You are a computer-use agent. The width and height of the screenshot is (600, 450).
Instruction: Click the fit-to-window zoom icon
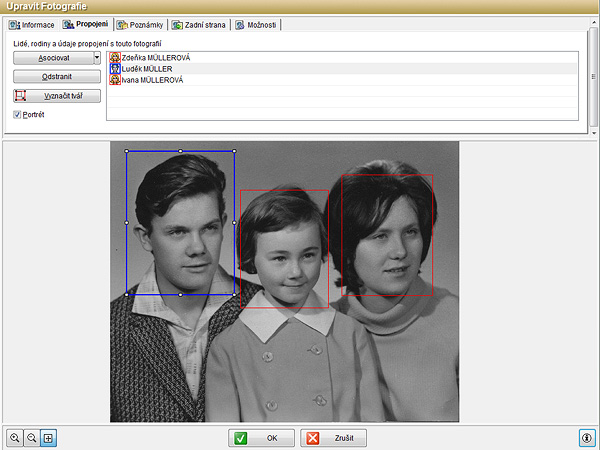pos(48,438)
